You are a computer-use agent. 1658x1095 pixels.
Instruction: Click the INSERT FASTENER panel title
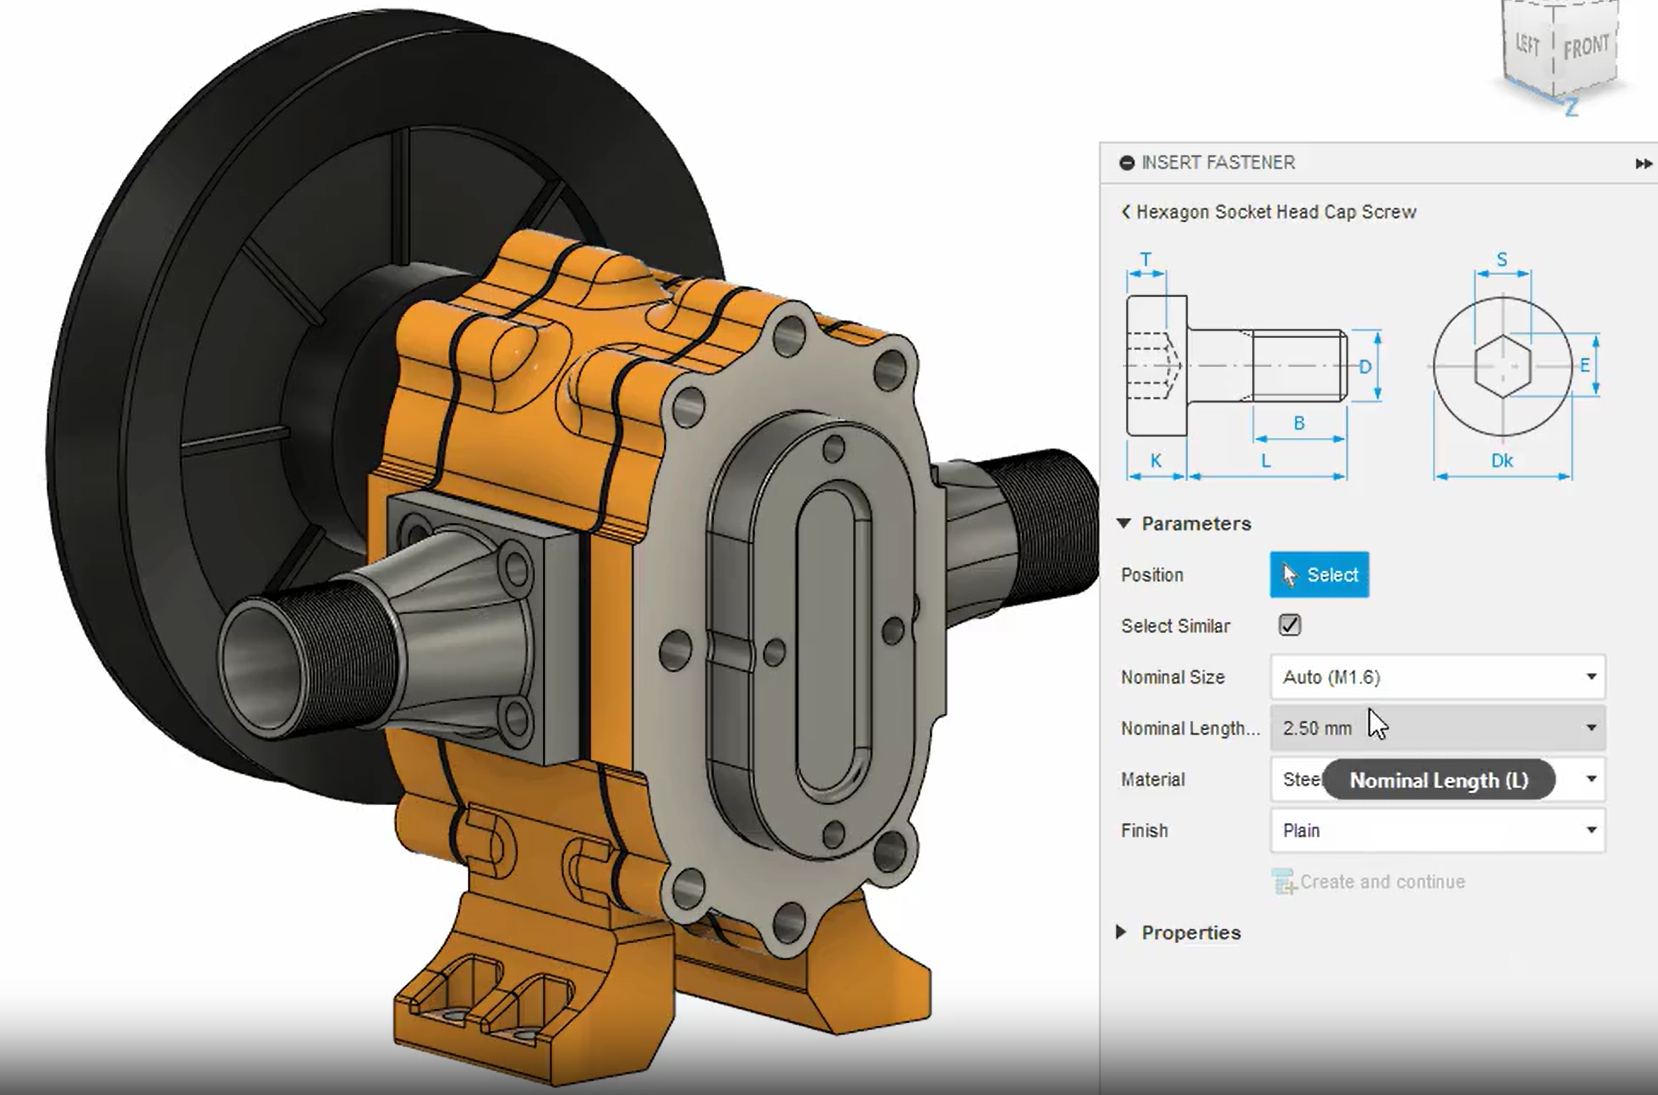1218,163
